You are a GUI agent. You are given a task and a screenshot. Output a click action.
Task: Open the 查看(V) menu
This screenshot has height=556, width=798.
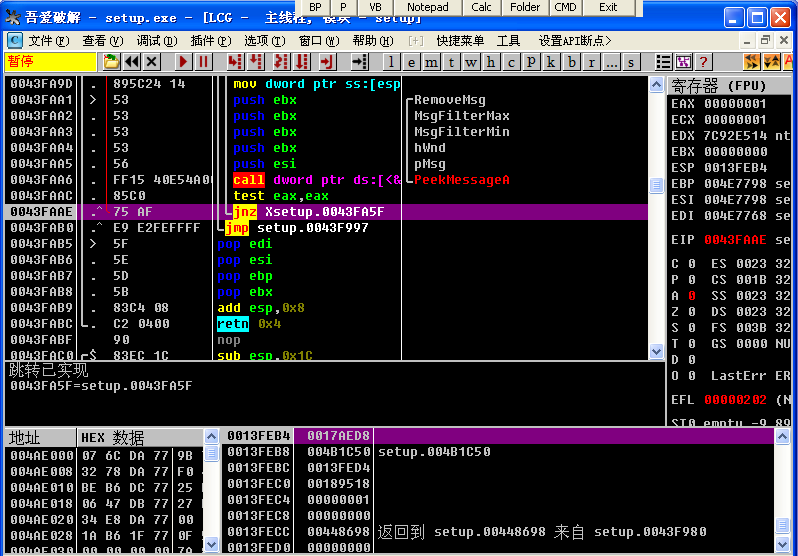[103, 41]
